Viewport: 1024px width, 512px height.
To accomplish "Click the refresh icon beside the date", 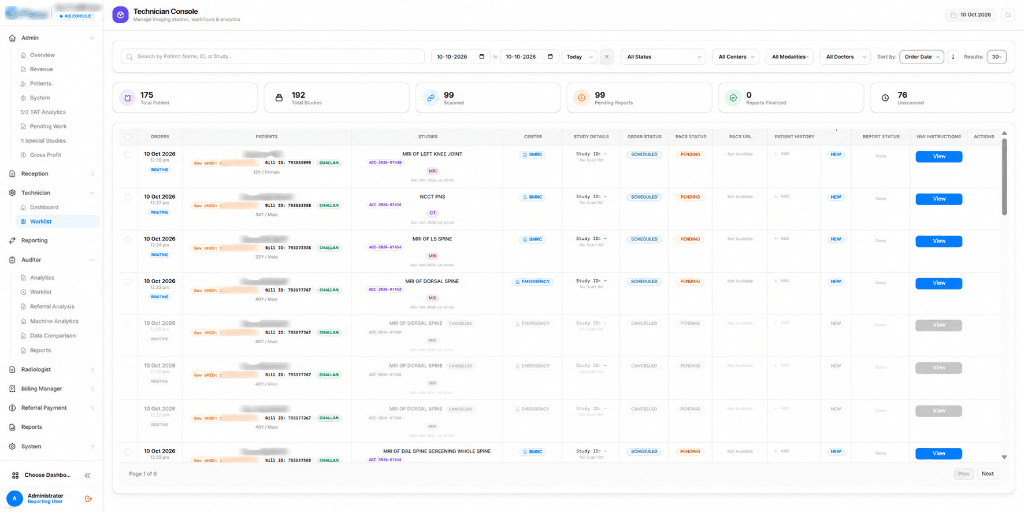I will click(1007, 14).
